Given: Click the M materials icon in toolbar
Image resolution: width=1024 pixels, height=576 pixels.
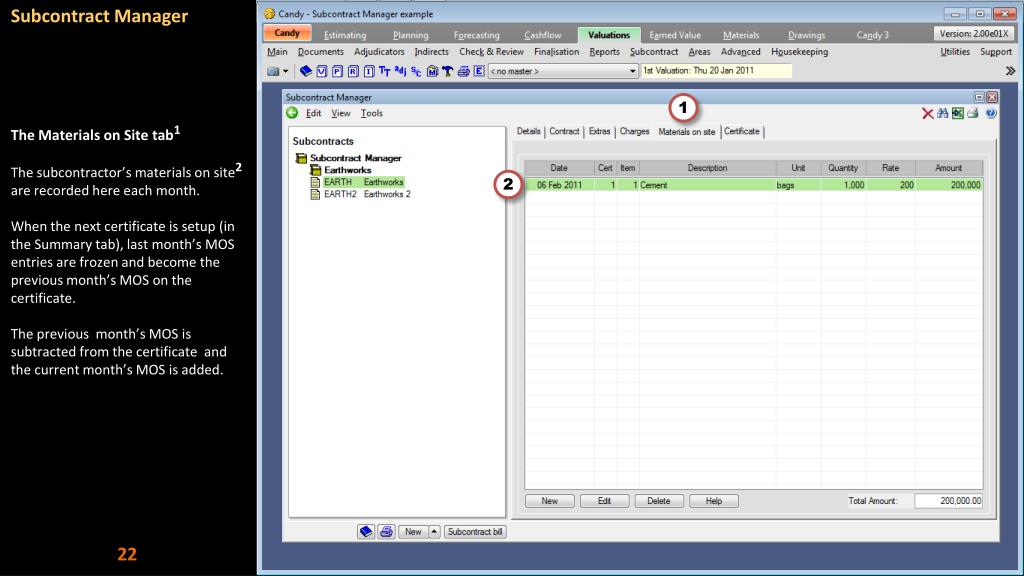Looking at the screenshot, I should pos(432,71).
